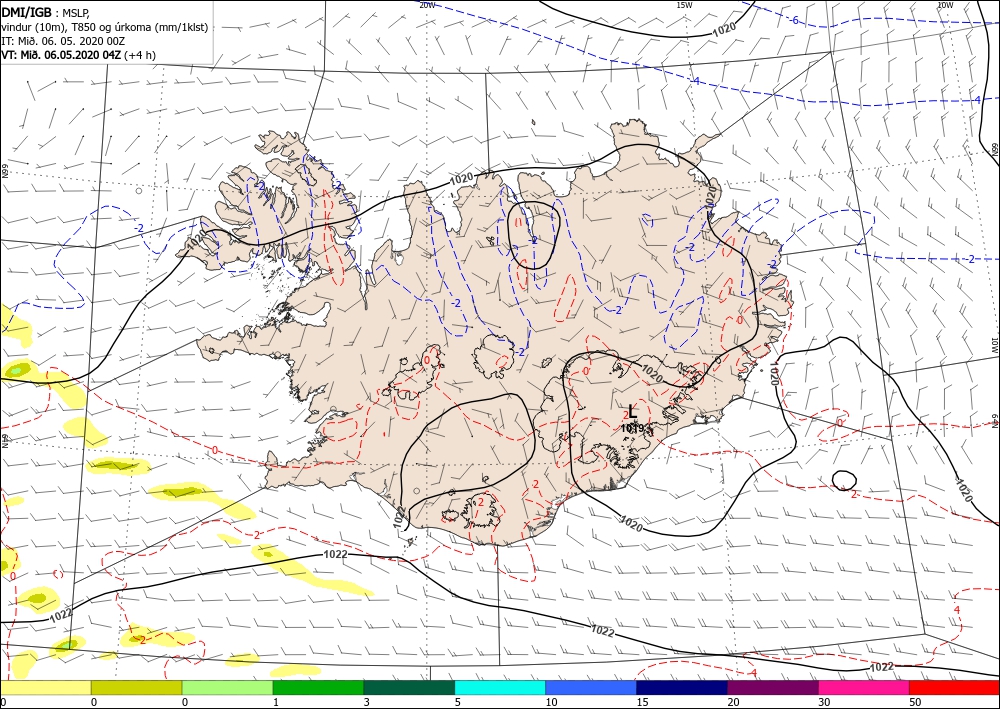Screen dimensions: 1000x709
Task: Click the small closed isobar circle offshore southeast
Action: pyautogui.click(x=844, y=479)
